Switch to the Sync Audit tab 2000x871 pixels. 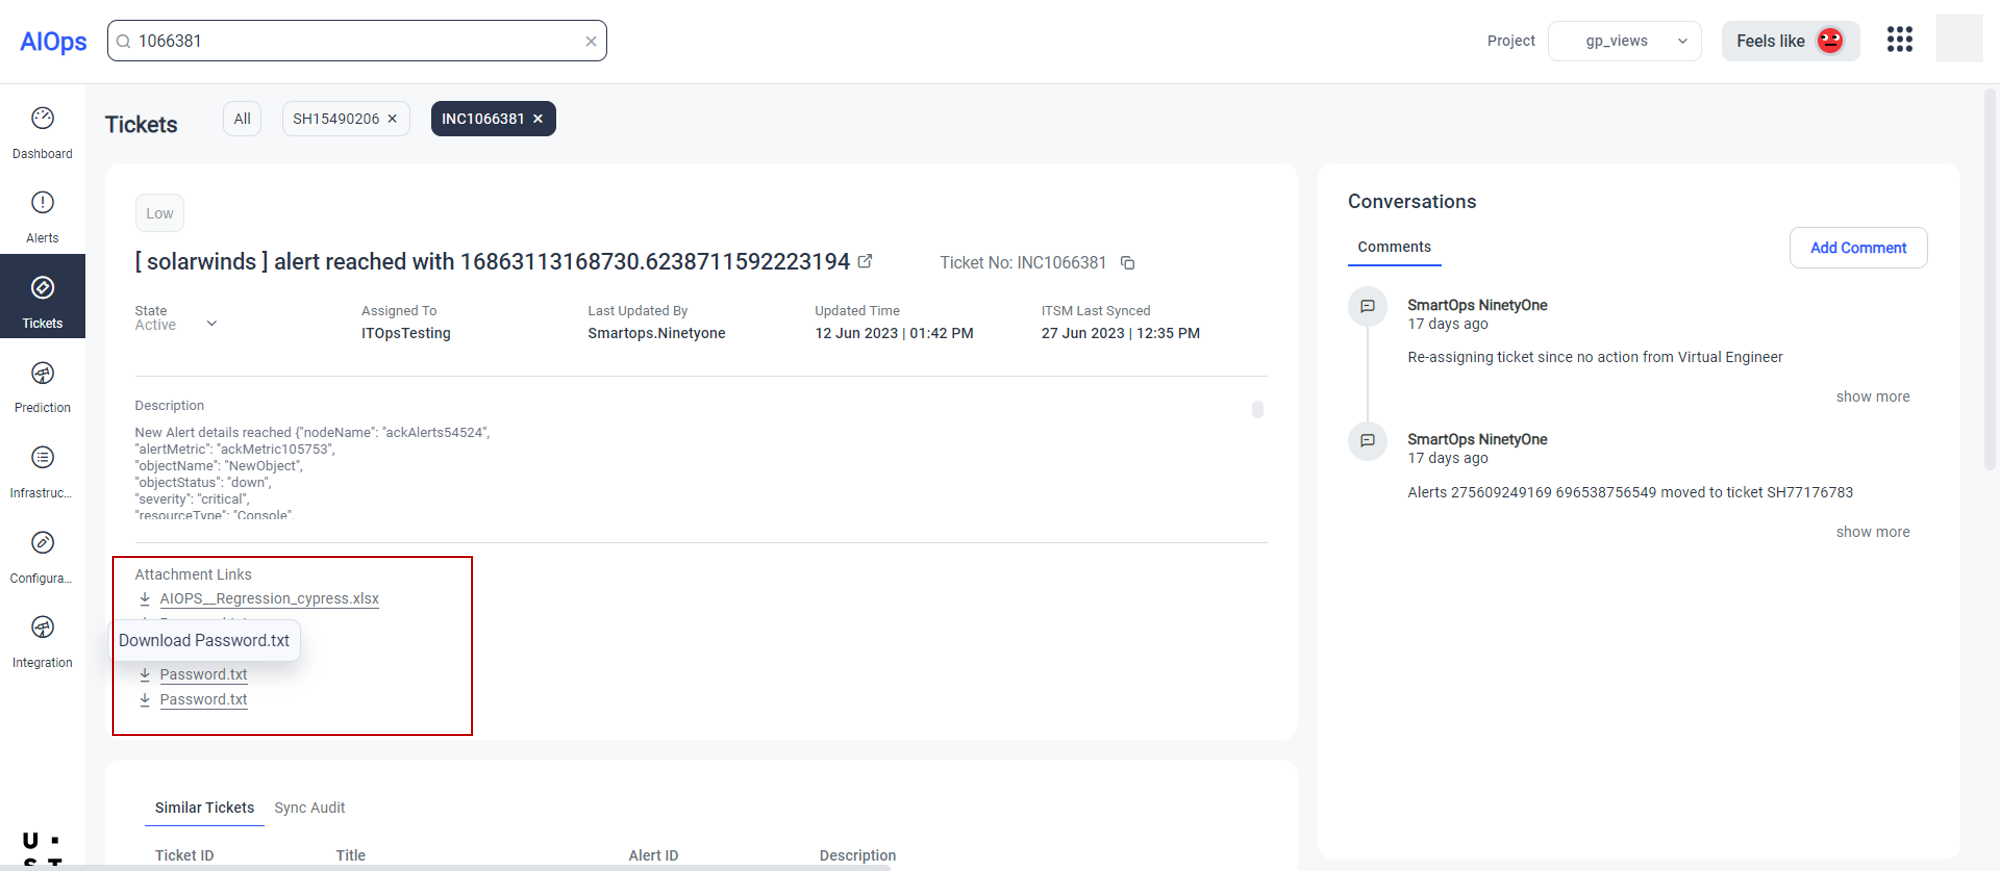pyautogui.click(x=309, y=808)
